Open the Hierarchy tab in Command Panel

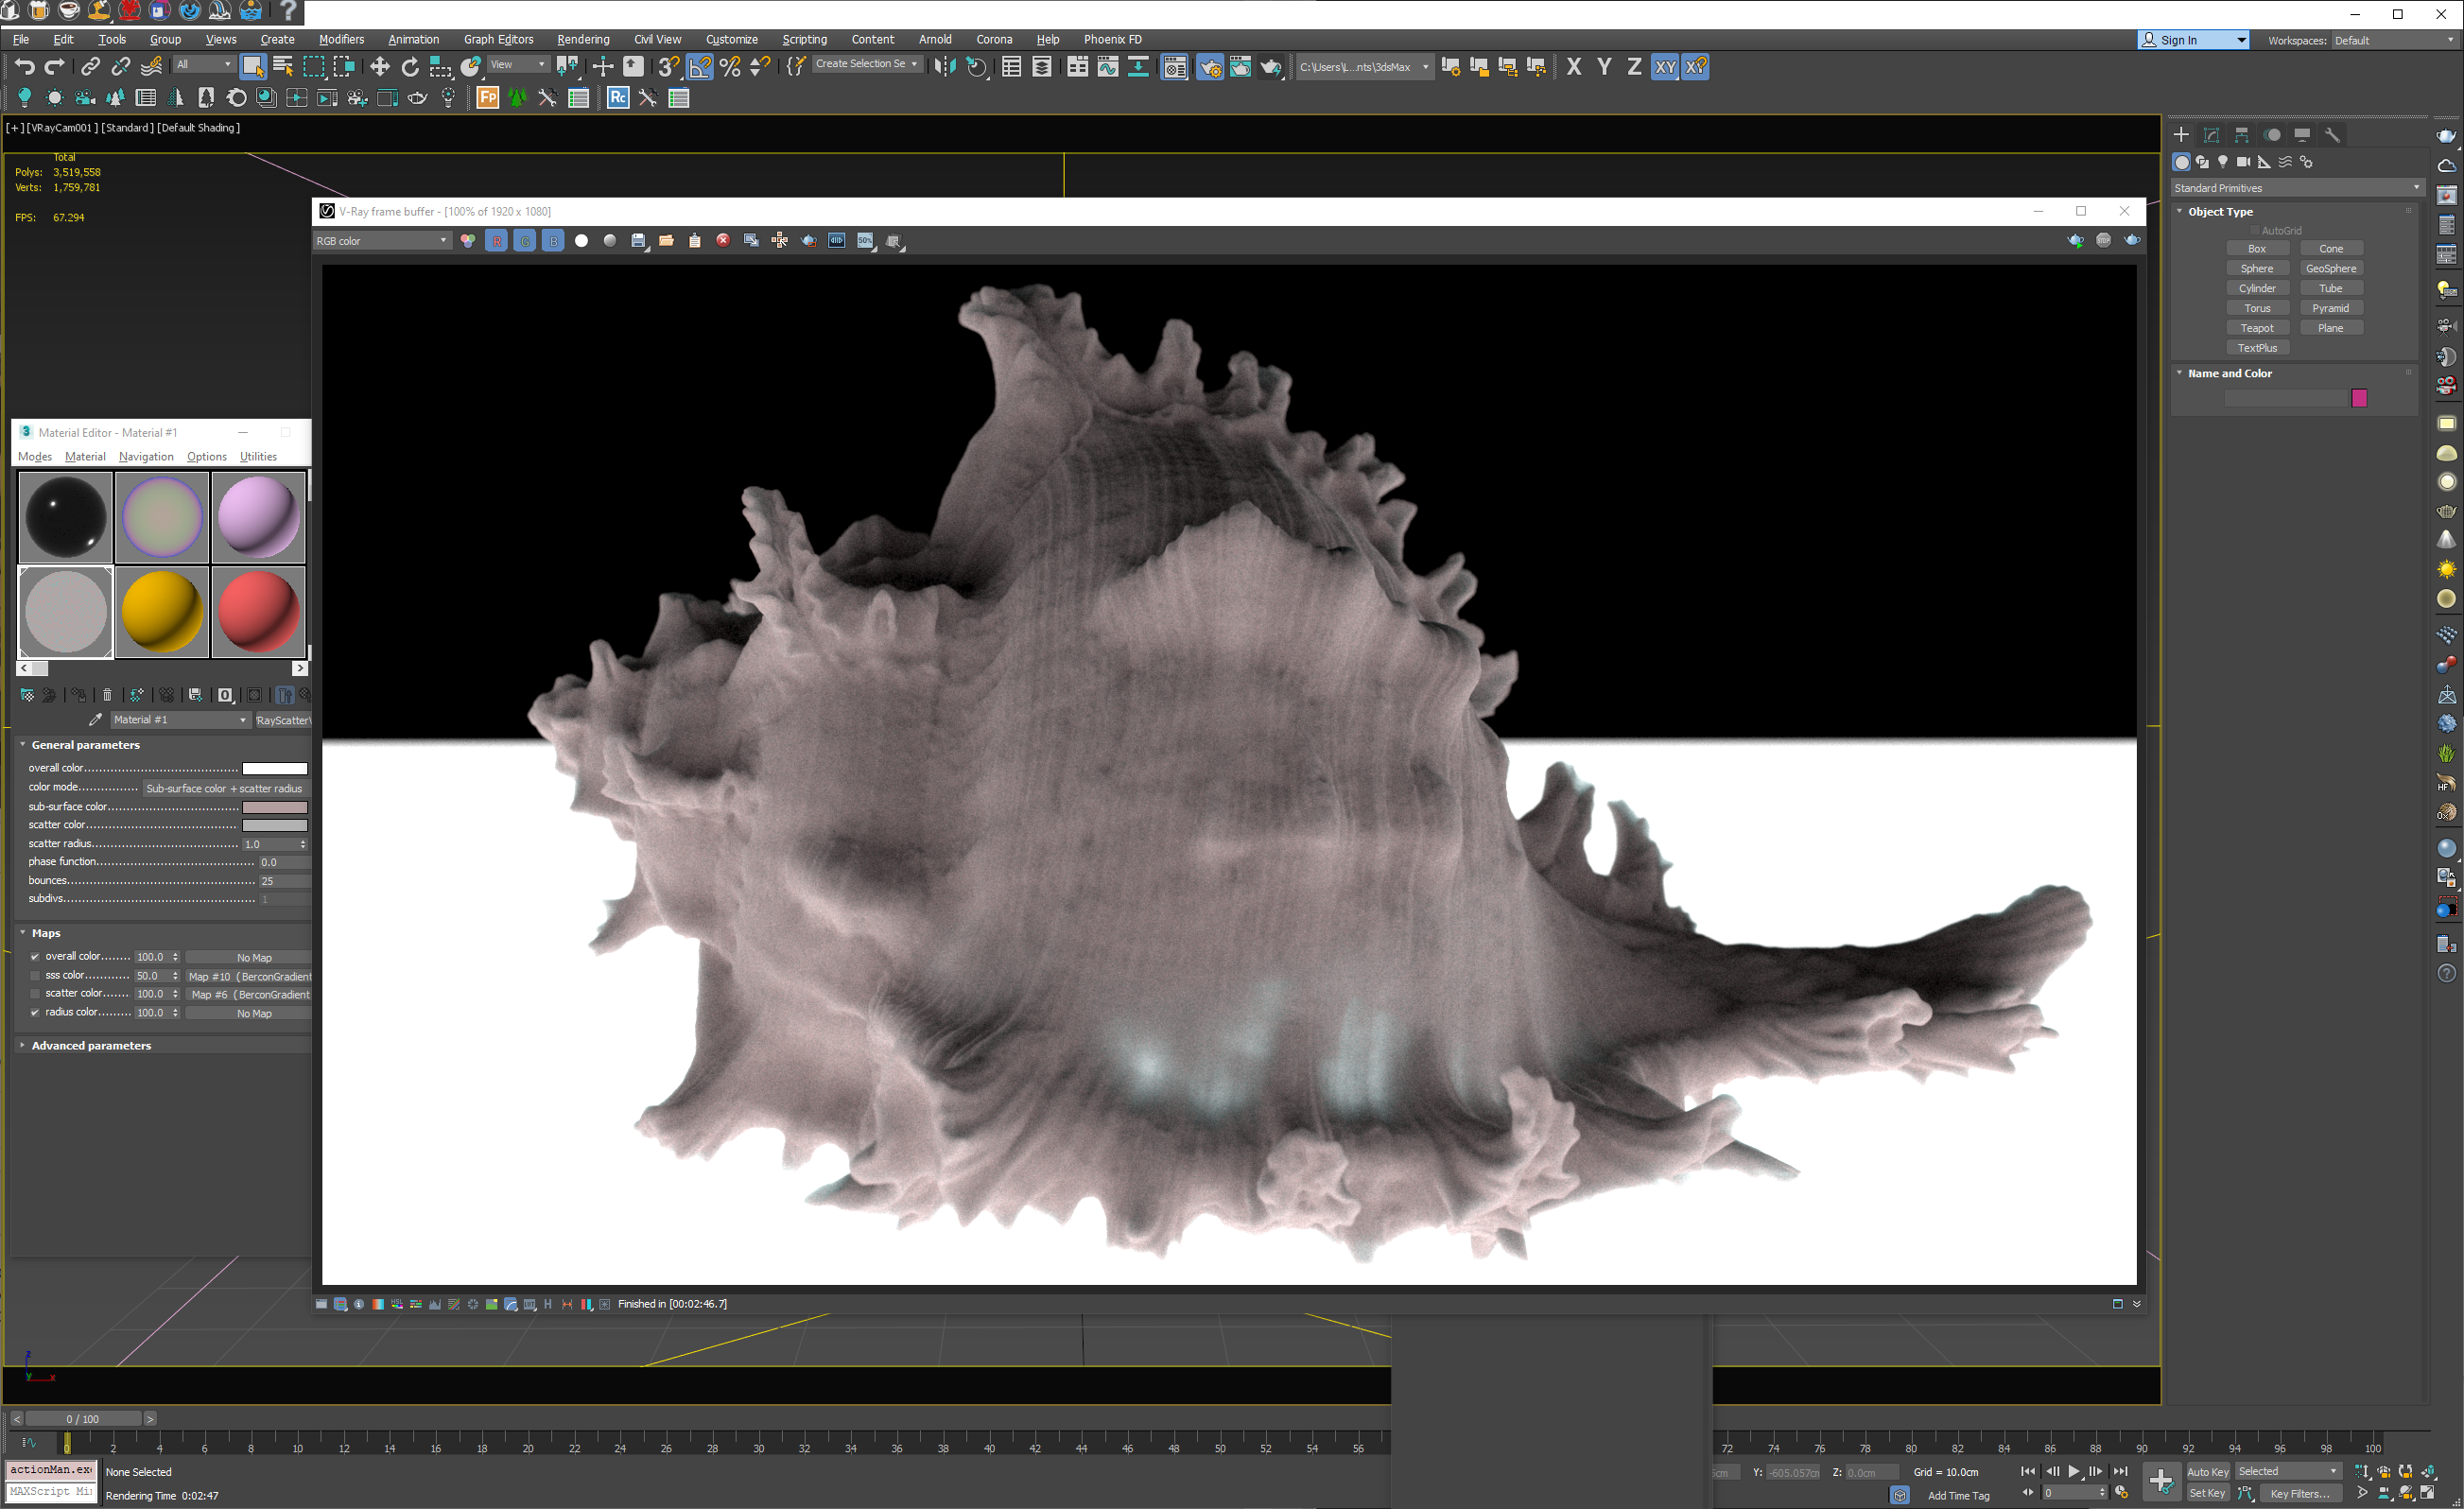coord(2242,135)
